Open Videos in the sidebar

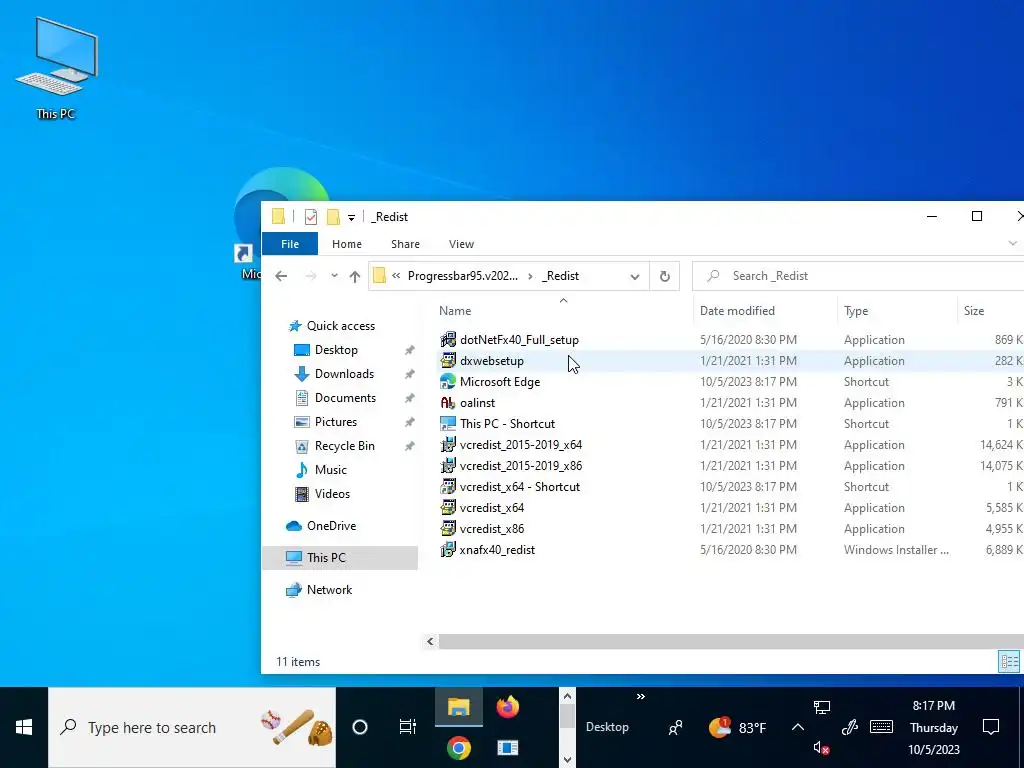(x=332, y=494)
